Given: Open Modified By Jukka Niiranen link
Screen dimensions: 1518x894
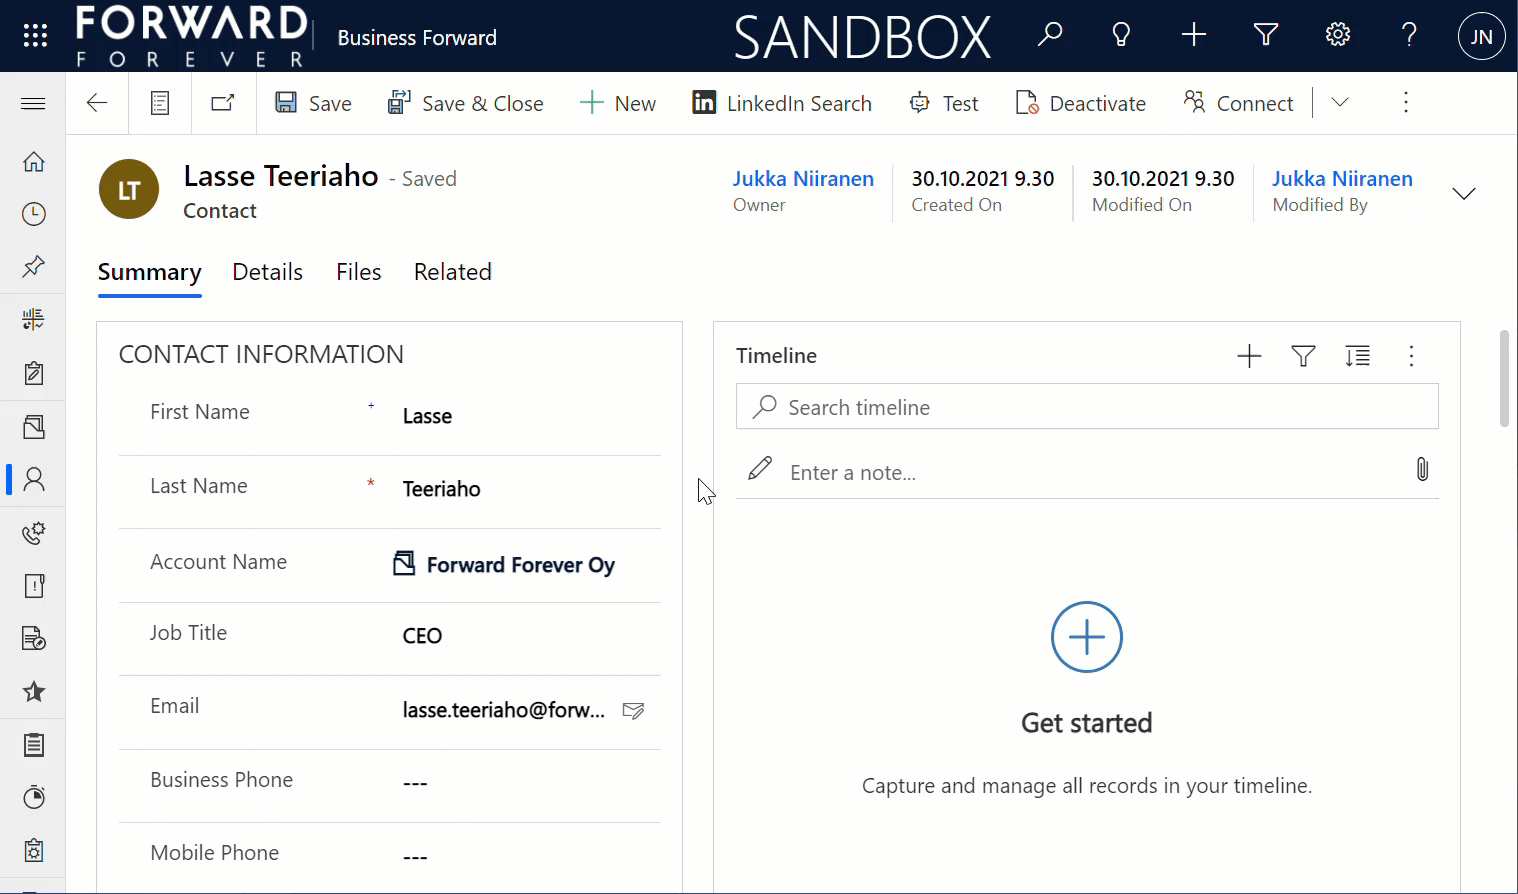Looking at the screenshot, I should pos(1342,179).
